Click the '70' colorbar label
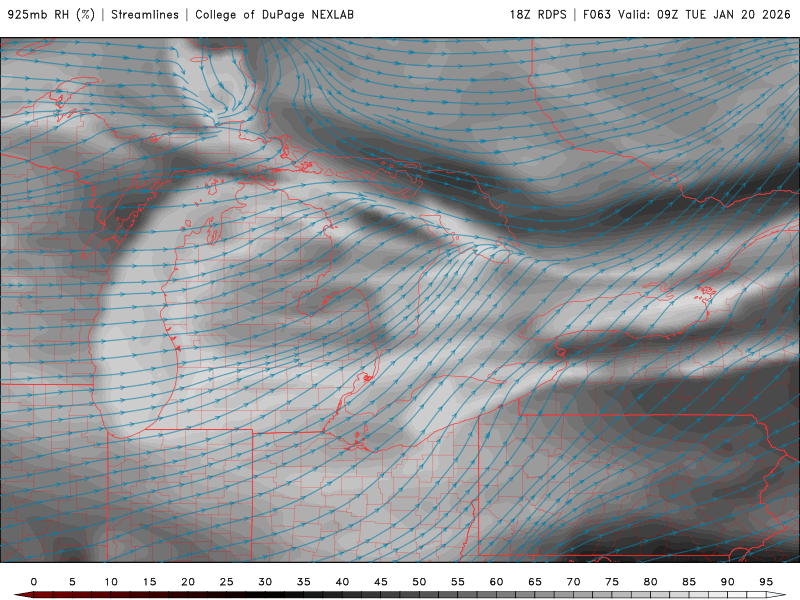The height and width of the screenshot is (600, 800). (x=573, y=582)
